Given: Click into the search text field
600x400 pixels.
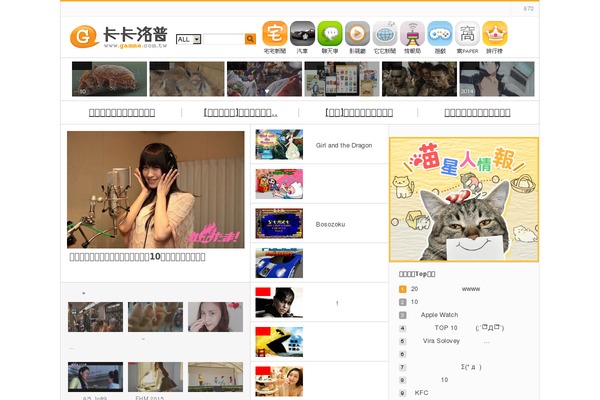Looking at the screenshot, I should click(223, 39).
